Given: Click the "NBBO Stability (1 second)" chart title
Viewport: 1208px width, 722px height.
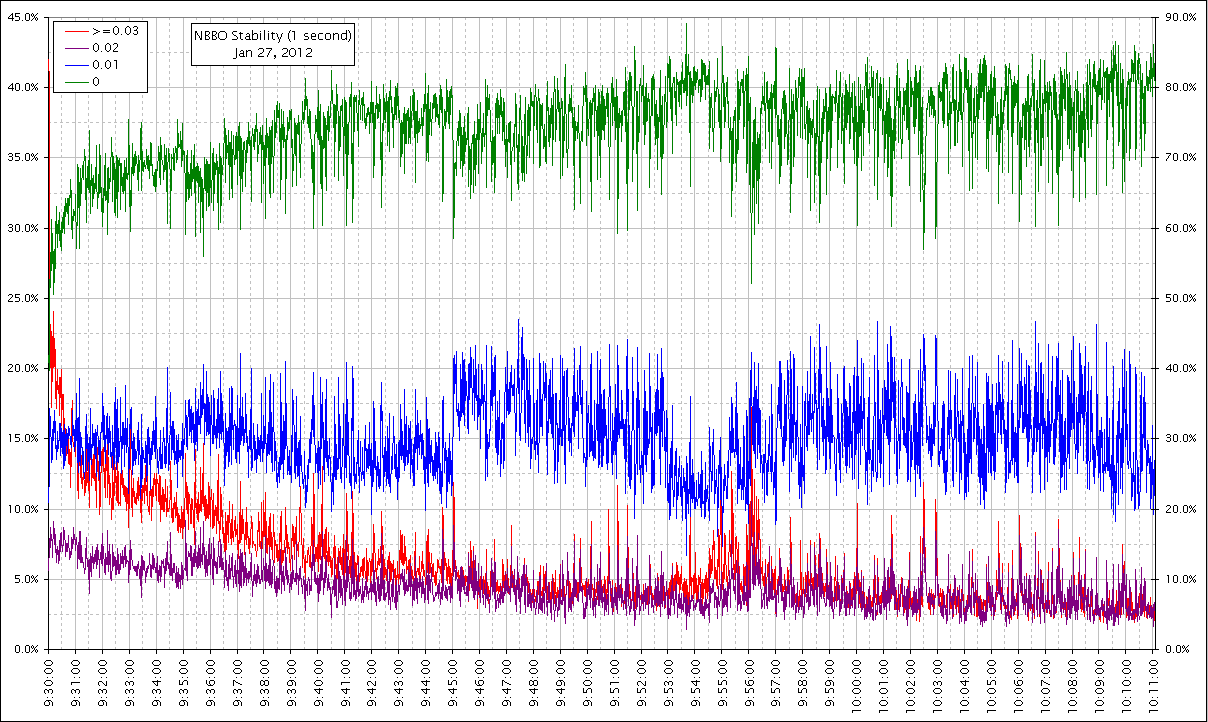Looking at the screenshot, I should (x=273, y=36).
